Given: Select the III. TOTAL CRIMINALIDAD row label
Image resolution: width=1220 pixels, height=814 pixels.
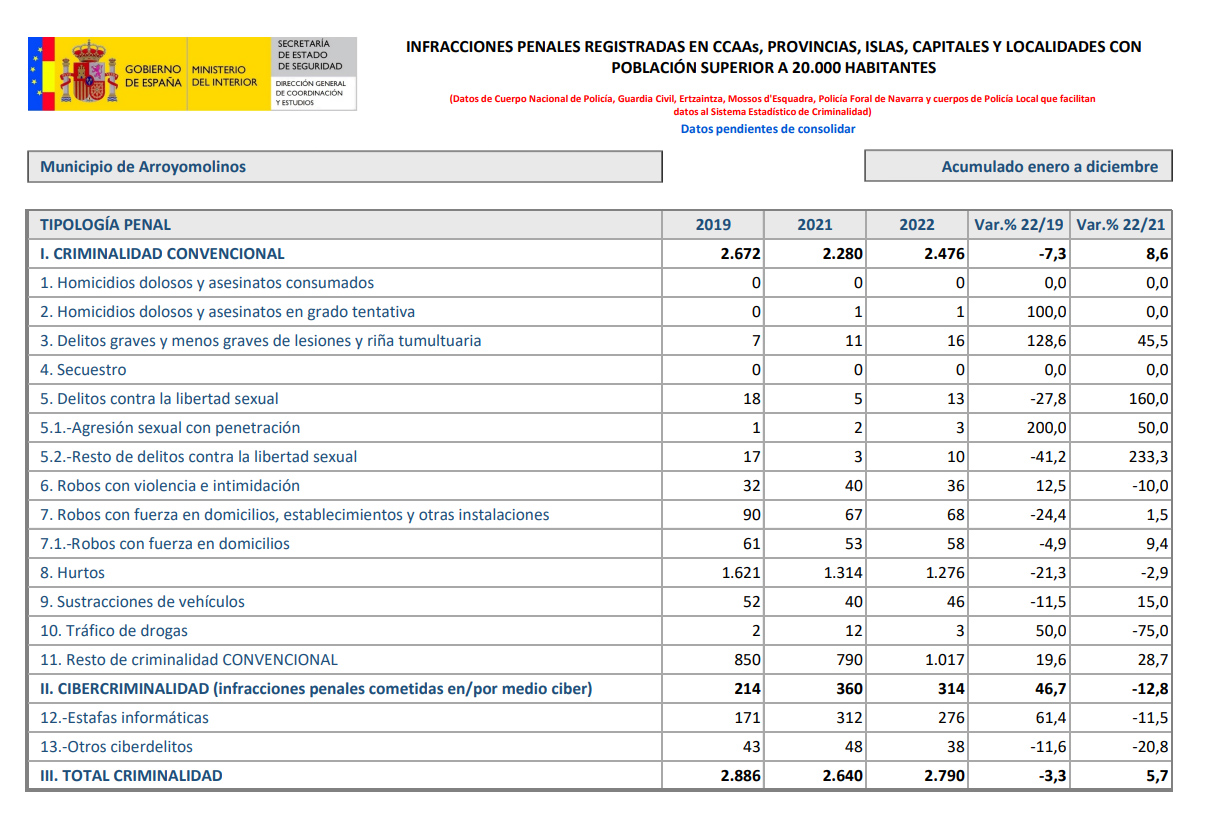Looking at the screenshot, I should (131, 776).
